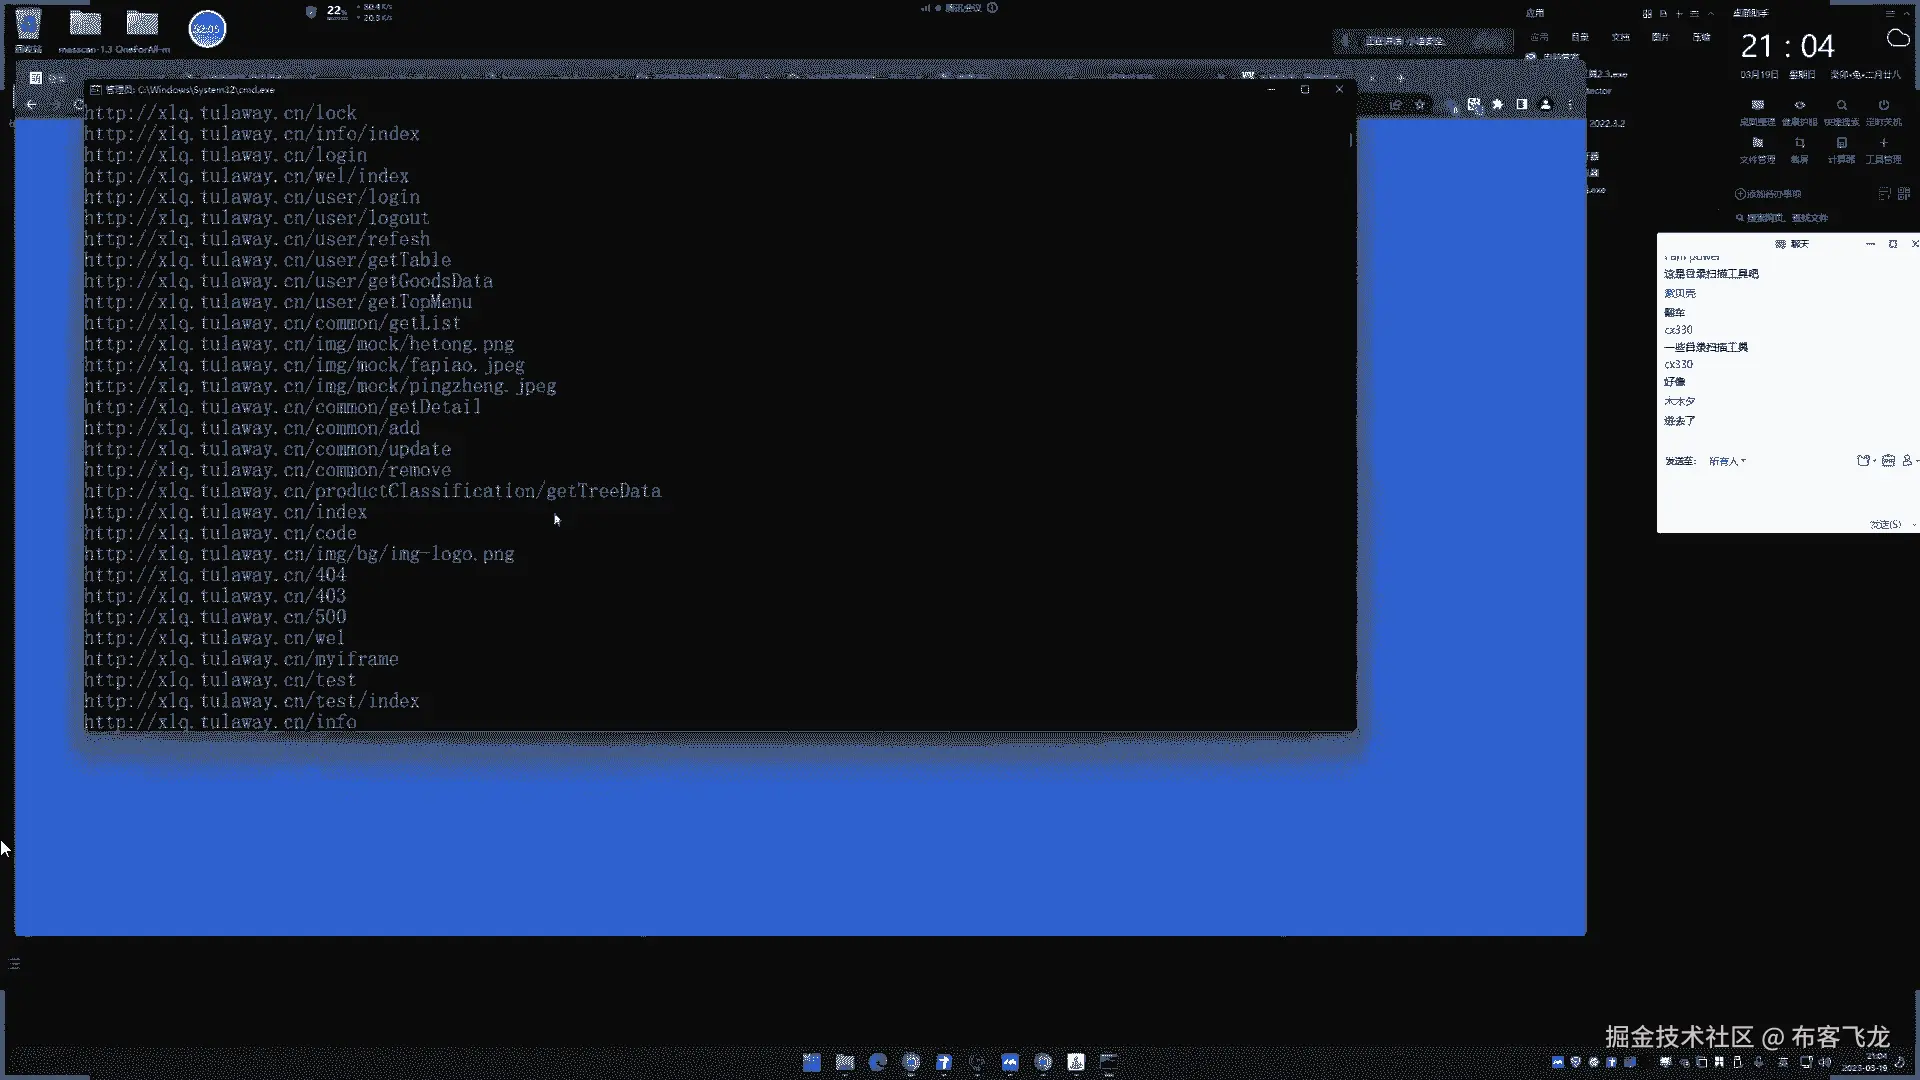Click the weather cloud icon
Image resolution: width=1920 pixels, height=1080 pixels.
1897,39
